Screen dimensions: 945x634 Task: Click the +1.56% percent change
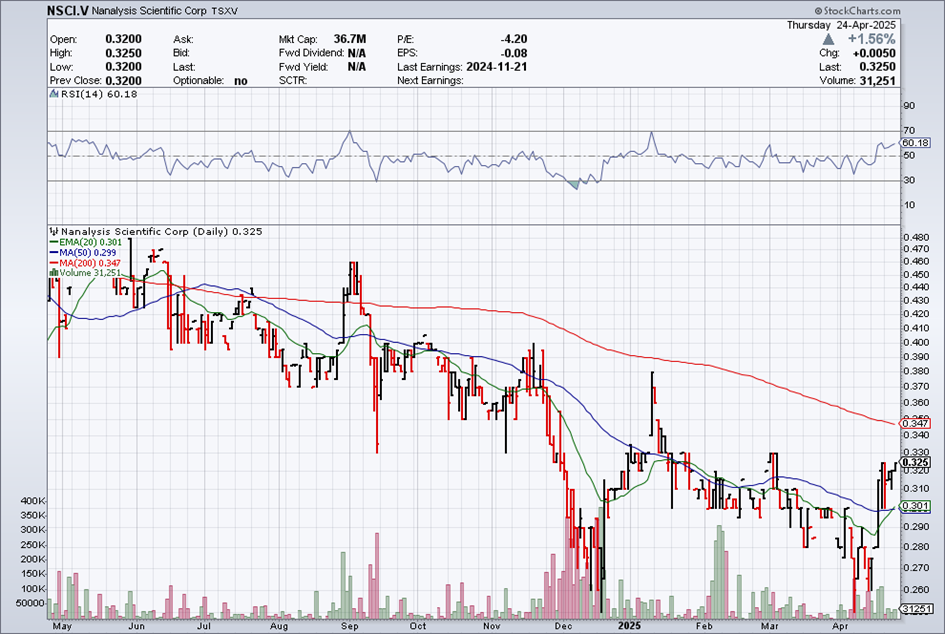(871, 39)
